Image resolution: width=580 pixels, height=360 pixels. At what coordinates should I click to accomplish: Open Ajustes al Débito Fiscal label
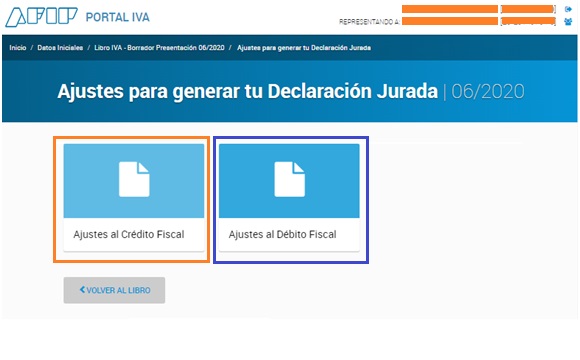(x=283, y=234)
